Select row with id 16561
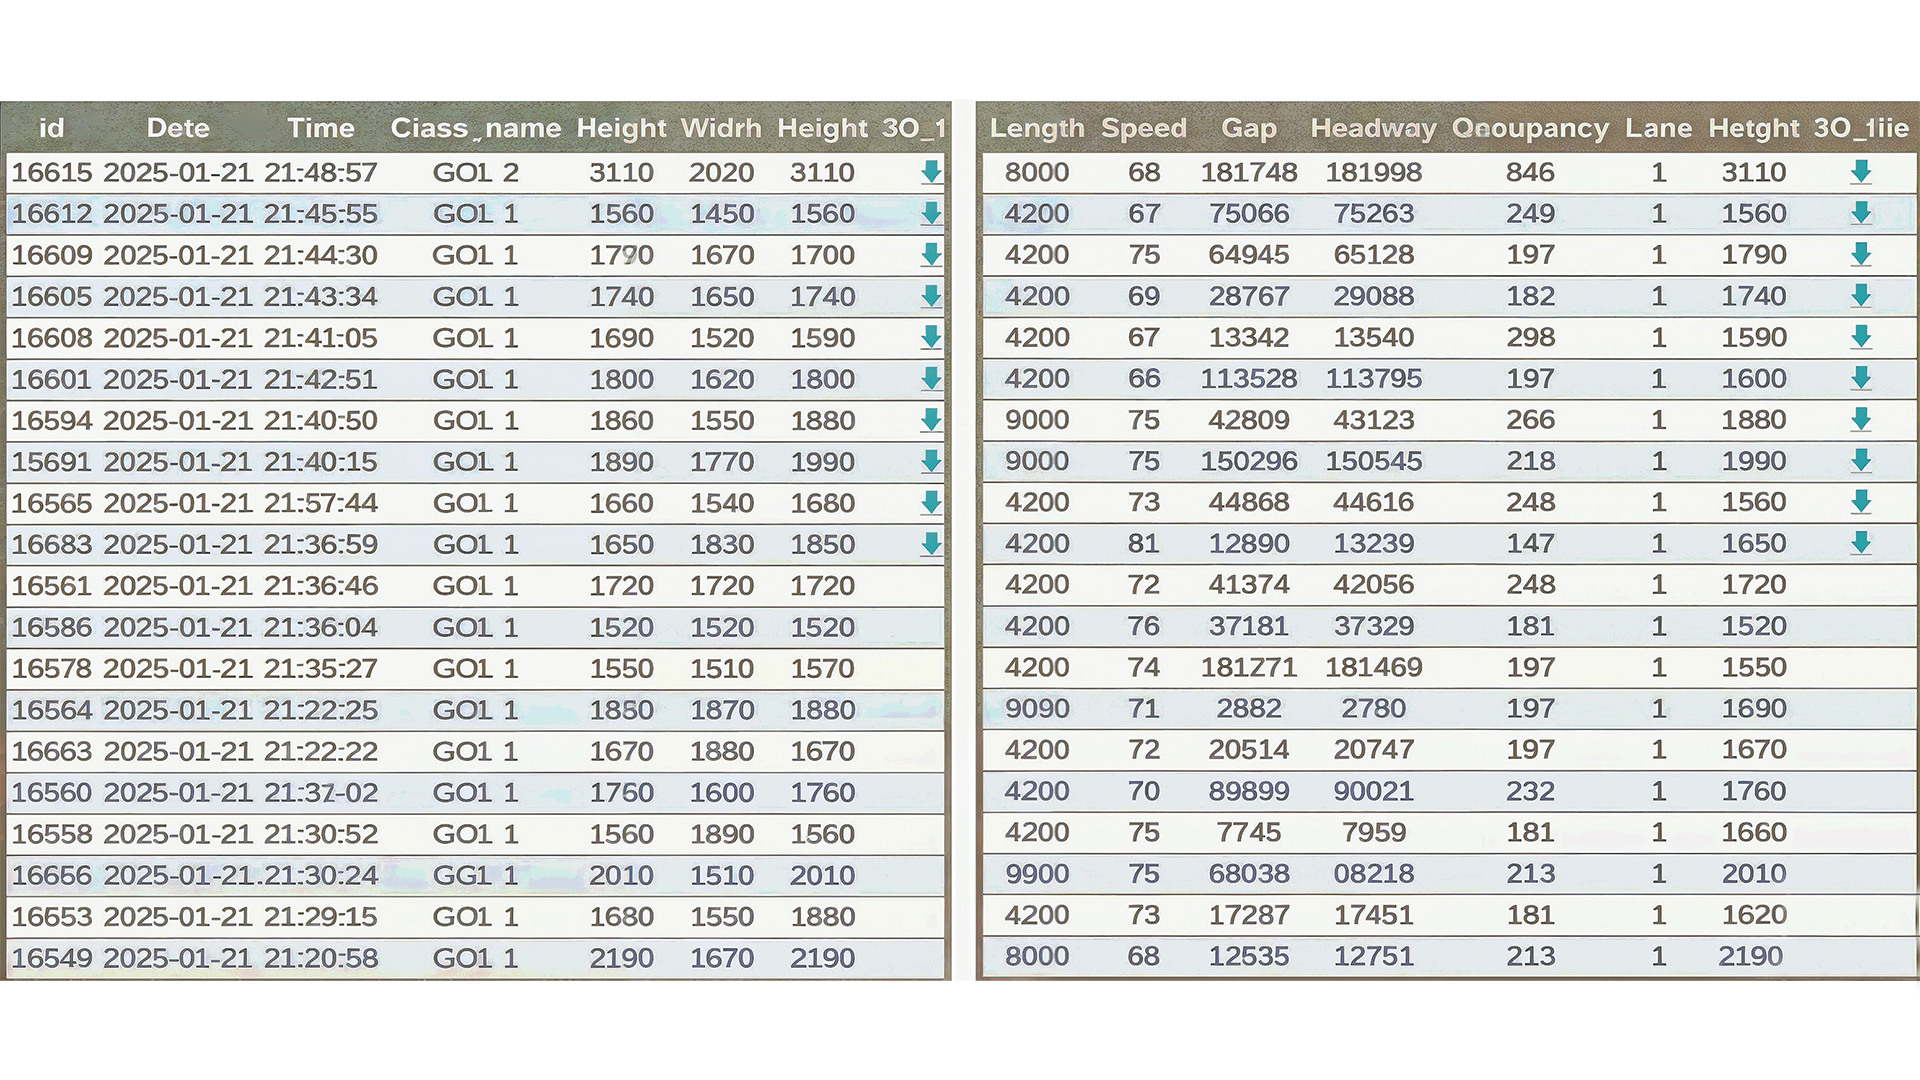Screen dimensions: 1920x1080 (51, 586)
